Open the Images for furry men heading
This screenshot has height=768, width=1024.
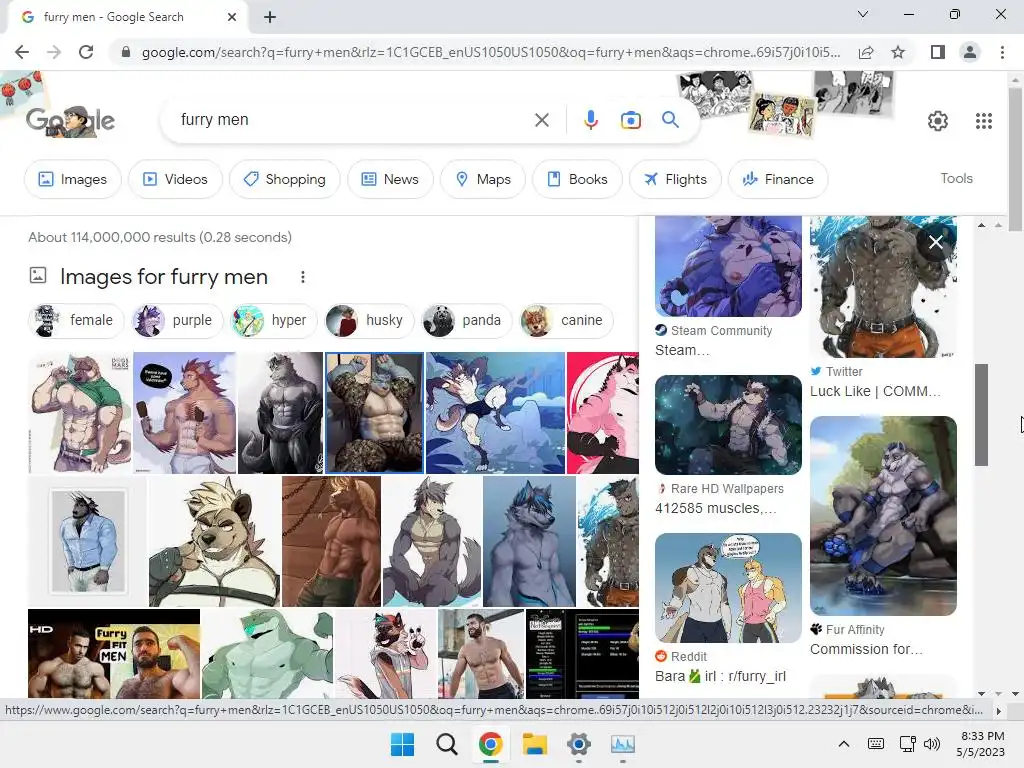point(164,277)
